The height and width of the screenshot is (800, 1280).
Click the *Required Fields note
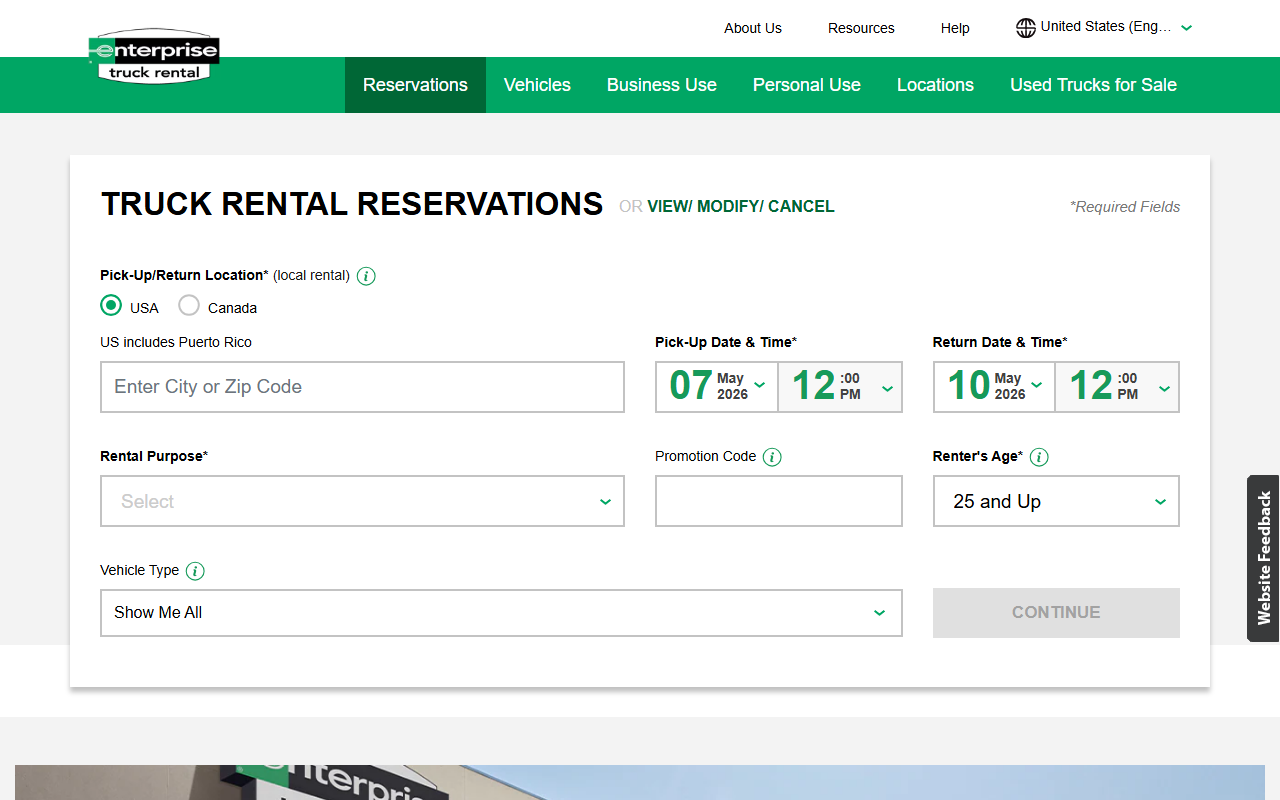click(1125, 207)
